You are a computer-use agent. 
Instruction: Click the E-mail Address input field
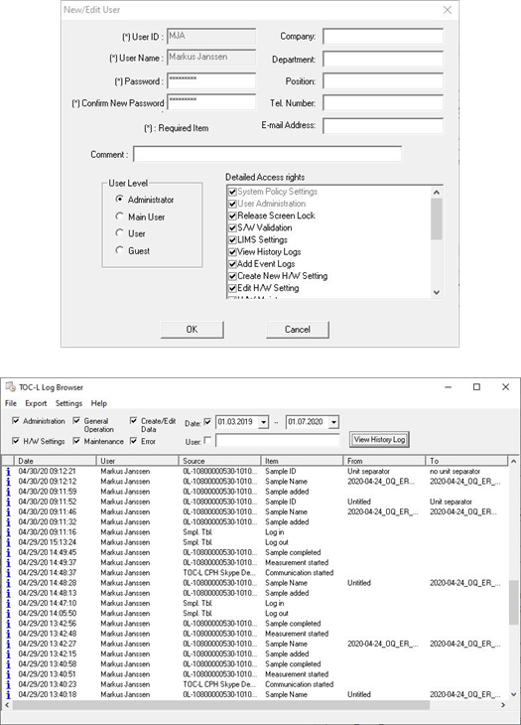pos(383,125)
